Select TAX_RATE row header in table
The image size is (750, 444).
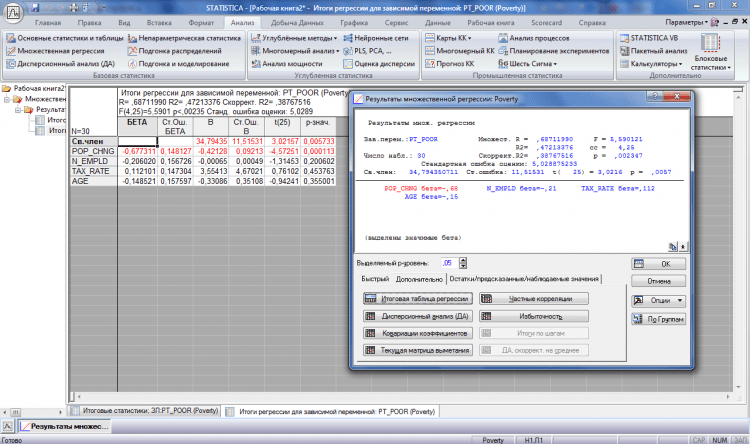[93, 171]
